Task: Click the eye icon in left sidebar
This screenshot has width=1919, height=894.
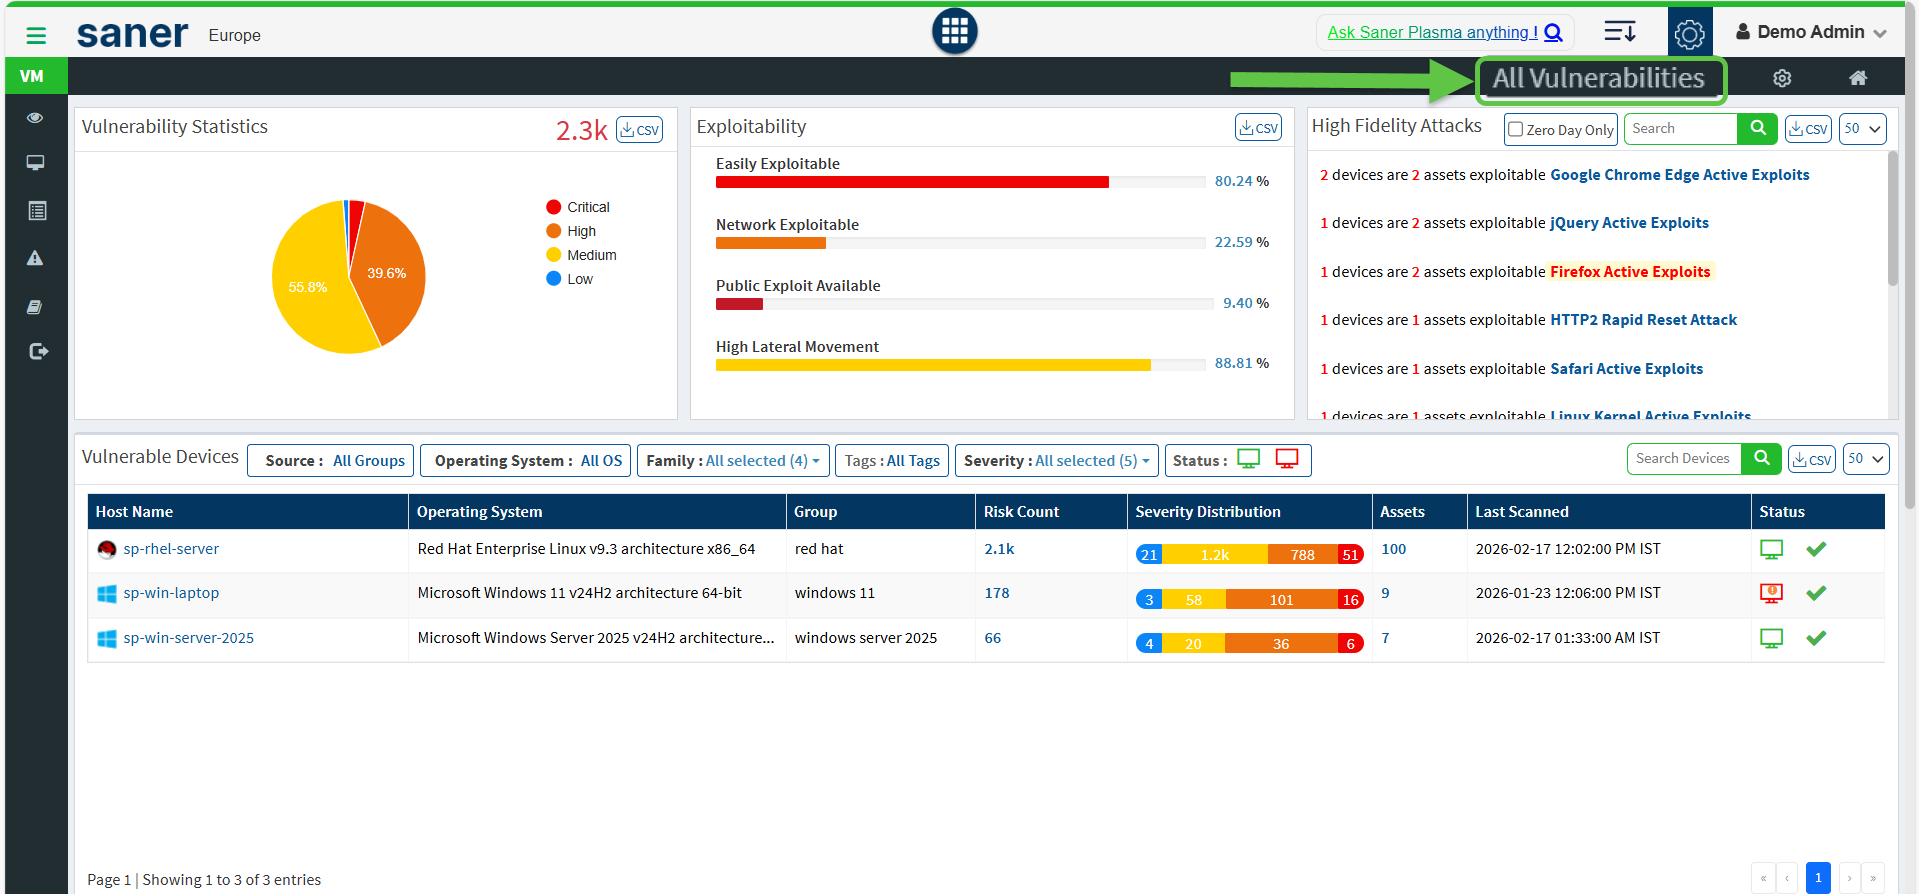Action: (35, 118)
